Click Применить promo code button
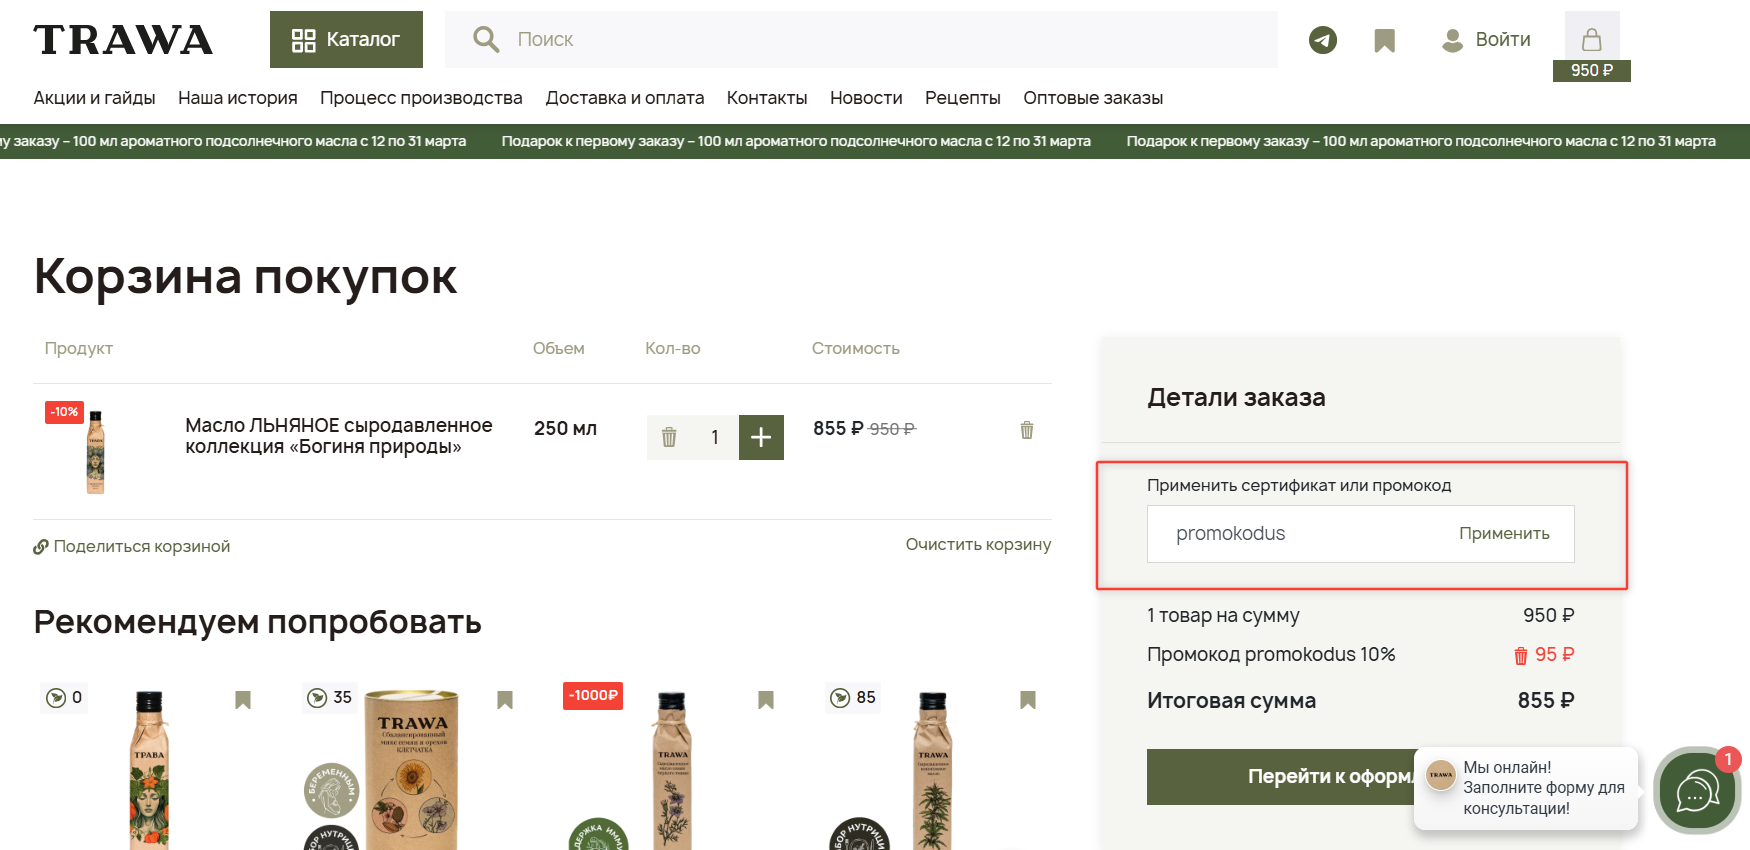Image resolution: width=1750 pixels, height=850 pixels. 1504,534
